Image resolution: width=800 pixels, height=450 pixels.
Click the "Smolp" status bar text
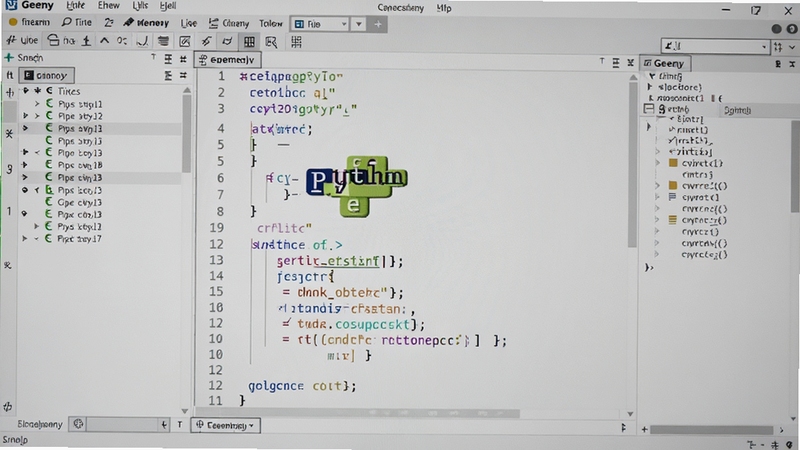point(15,440)
